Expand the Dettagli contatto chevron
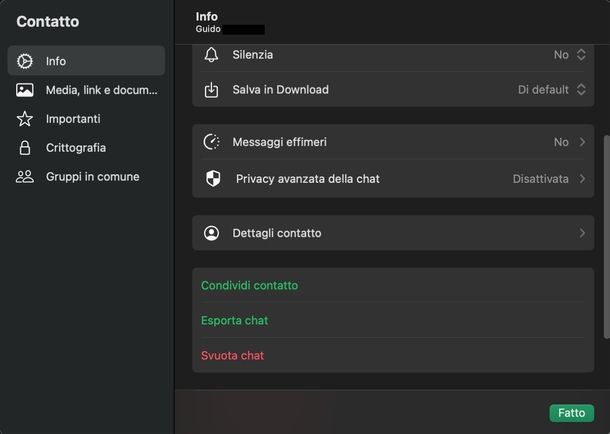610x434 pixels. pyautogui.click(x=582, y=233)
